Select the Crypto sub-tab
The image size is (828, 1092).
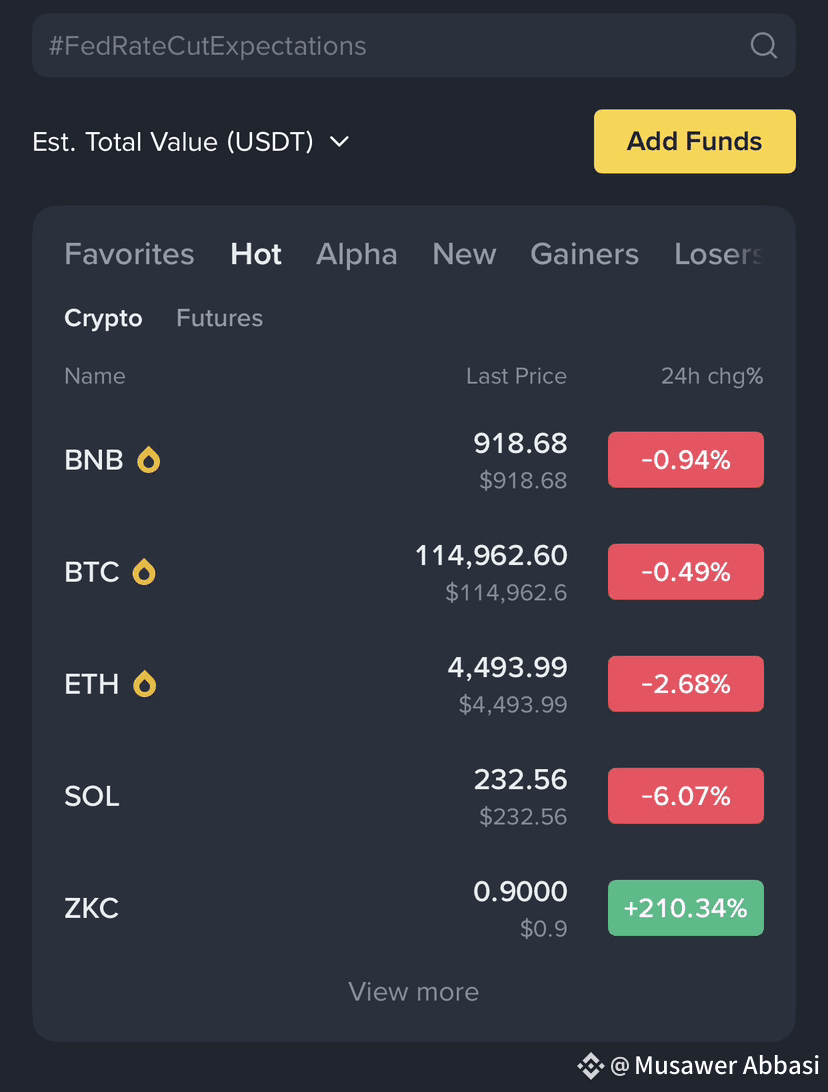point(103,318)
